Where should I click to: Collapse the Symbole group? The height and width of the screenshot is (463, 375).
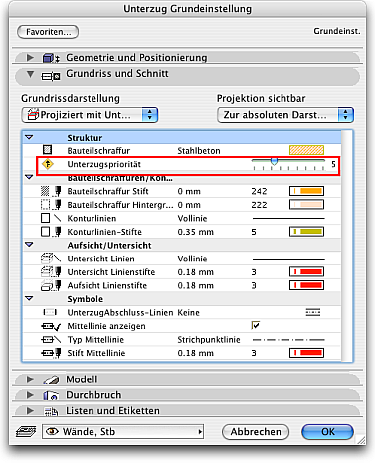point(29,298)
